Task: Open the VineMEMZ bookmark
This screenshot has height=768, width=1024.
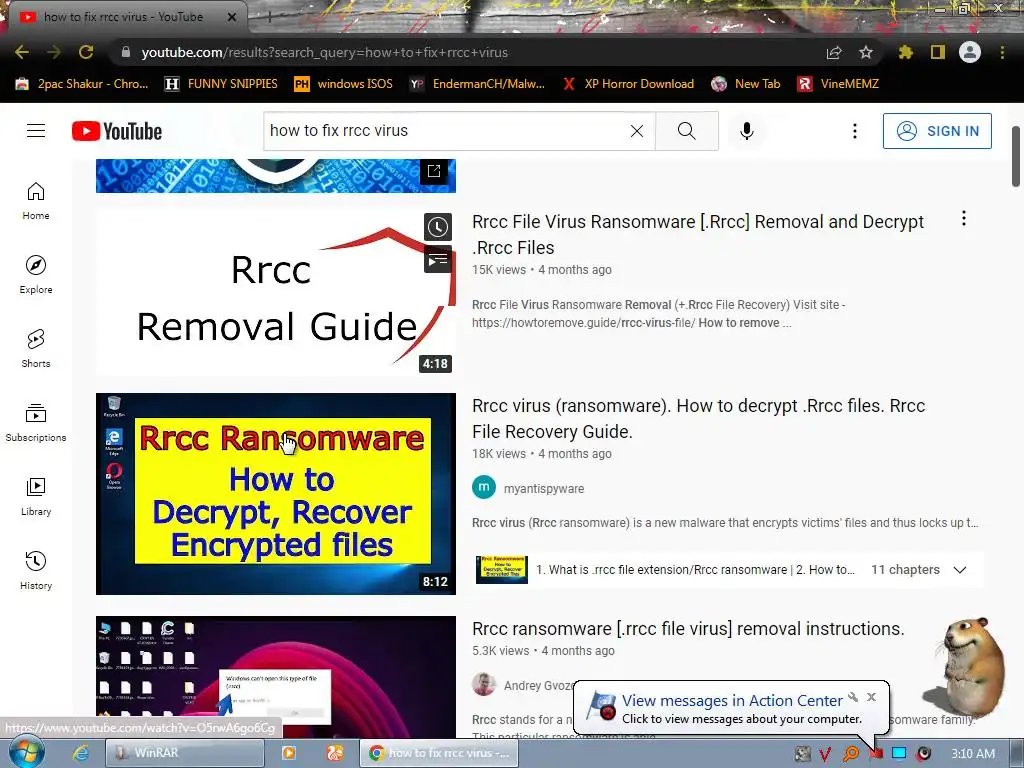Action: (x=838, y=84)
